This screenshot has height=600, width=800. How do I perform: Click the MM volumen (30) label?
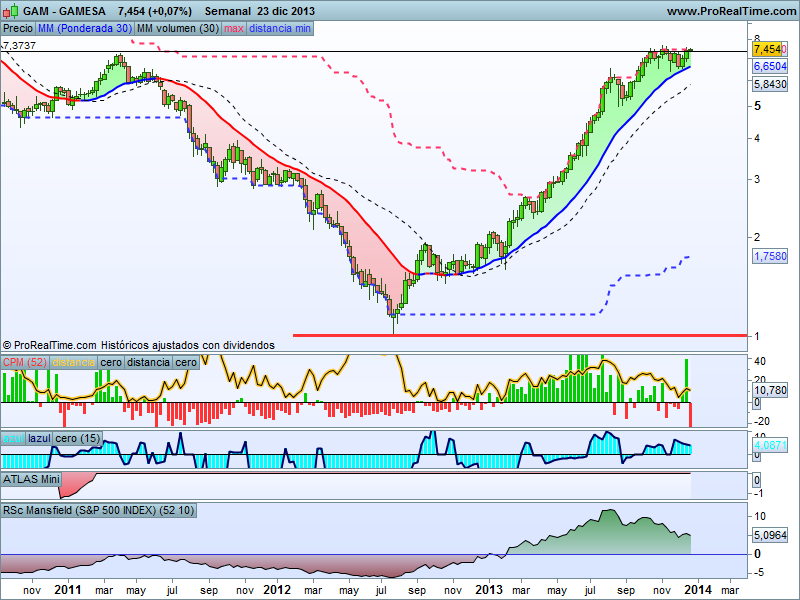177,29
